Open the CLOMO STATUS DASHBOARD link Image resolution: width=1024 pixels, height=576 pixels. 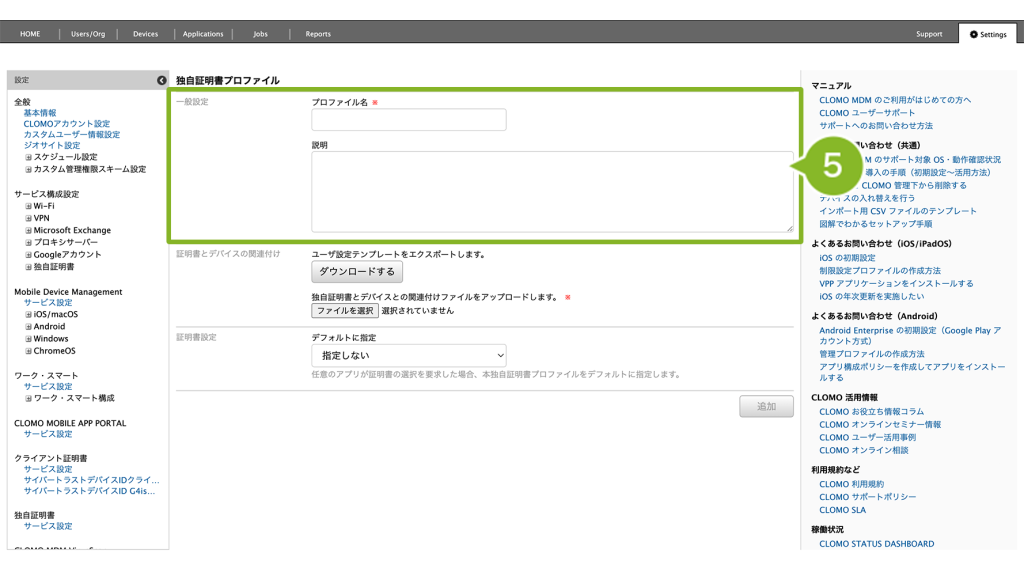click(x=876, y=544)
